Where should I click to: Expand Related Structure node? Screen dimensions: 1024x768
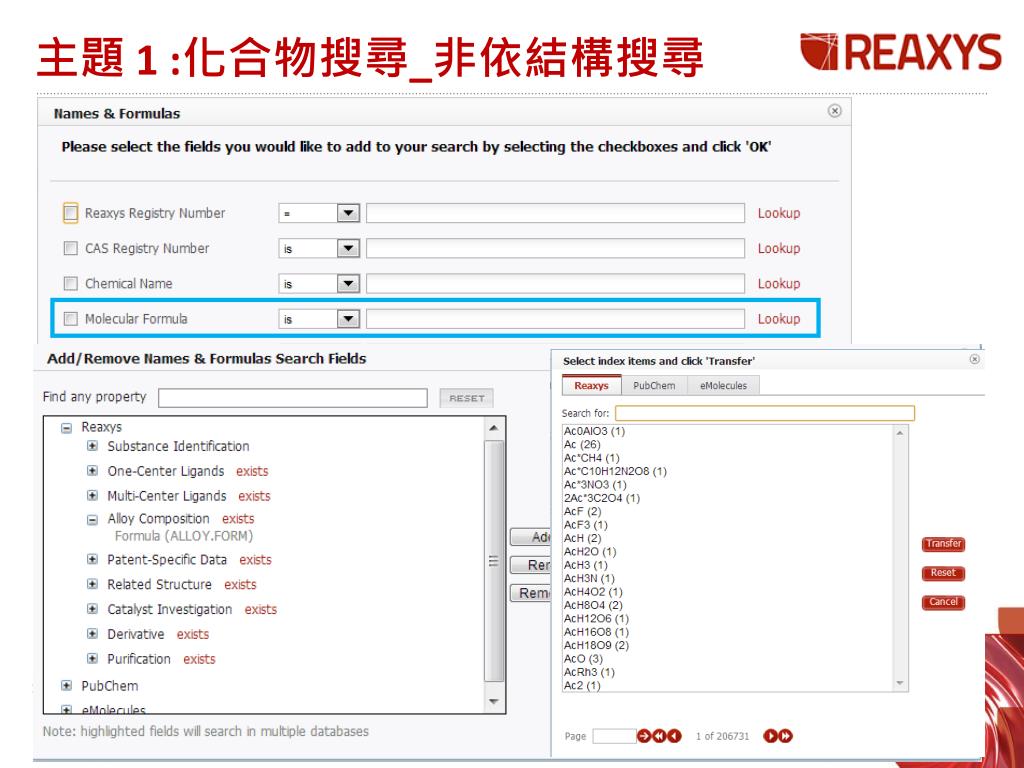tap(92, 584)
